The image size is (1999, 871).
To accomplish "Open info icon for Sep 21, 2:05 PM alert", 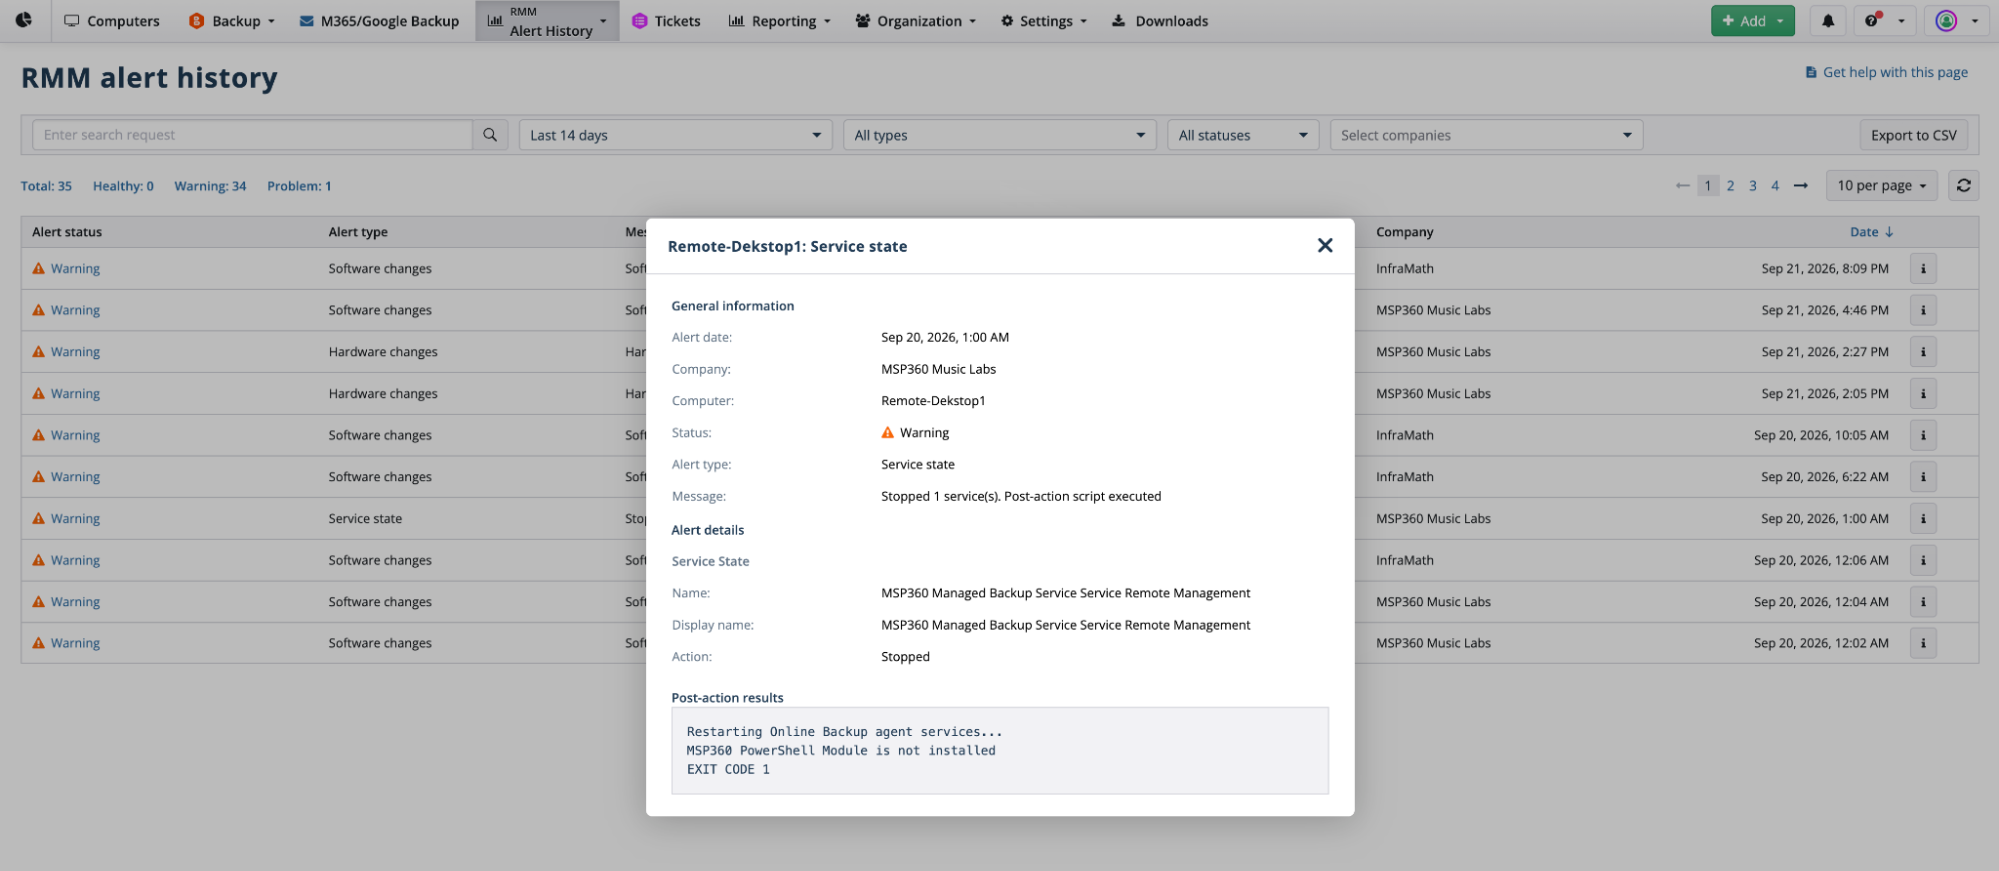I will point(1923,394).
